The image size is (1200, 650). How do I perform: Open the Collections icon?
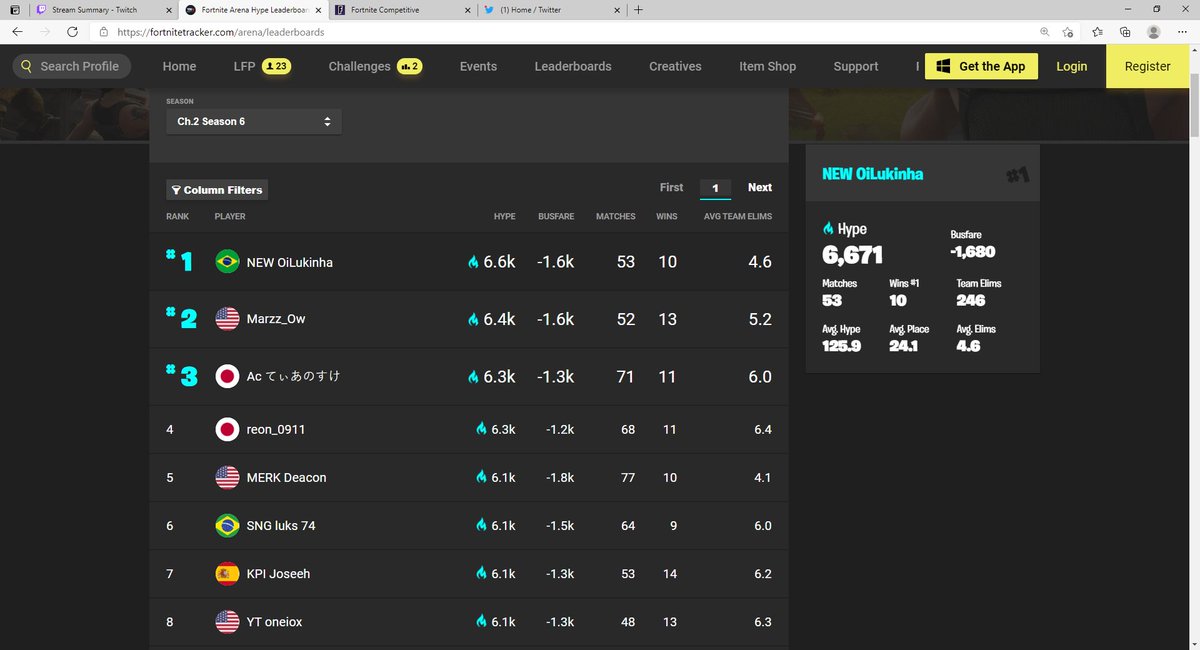click(x=1125, y=32)
